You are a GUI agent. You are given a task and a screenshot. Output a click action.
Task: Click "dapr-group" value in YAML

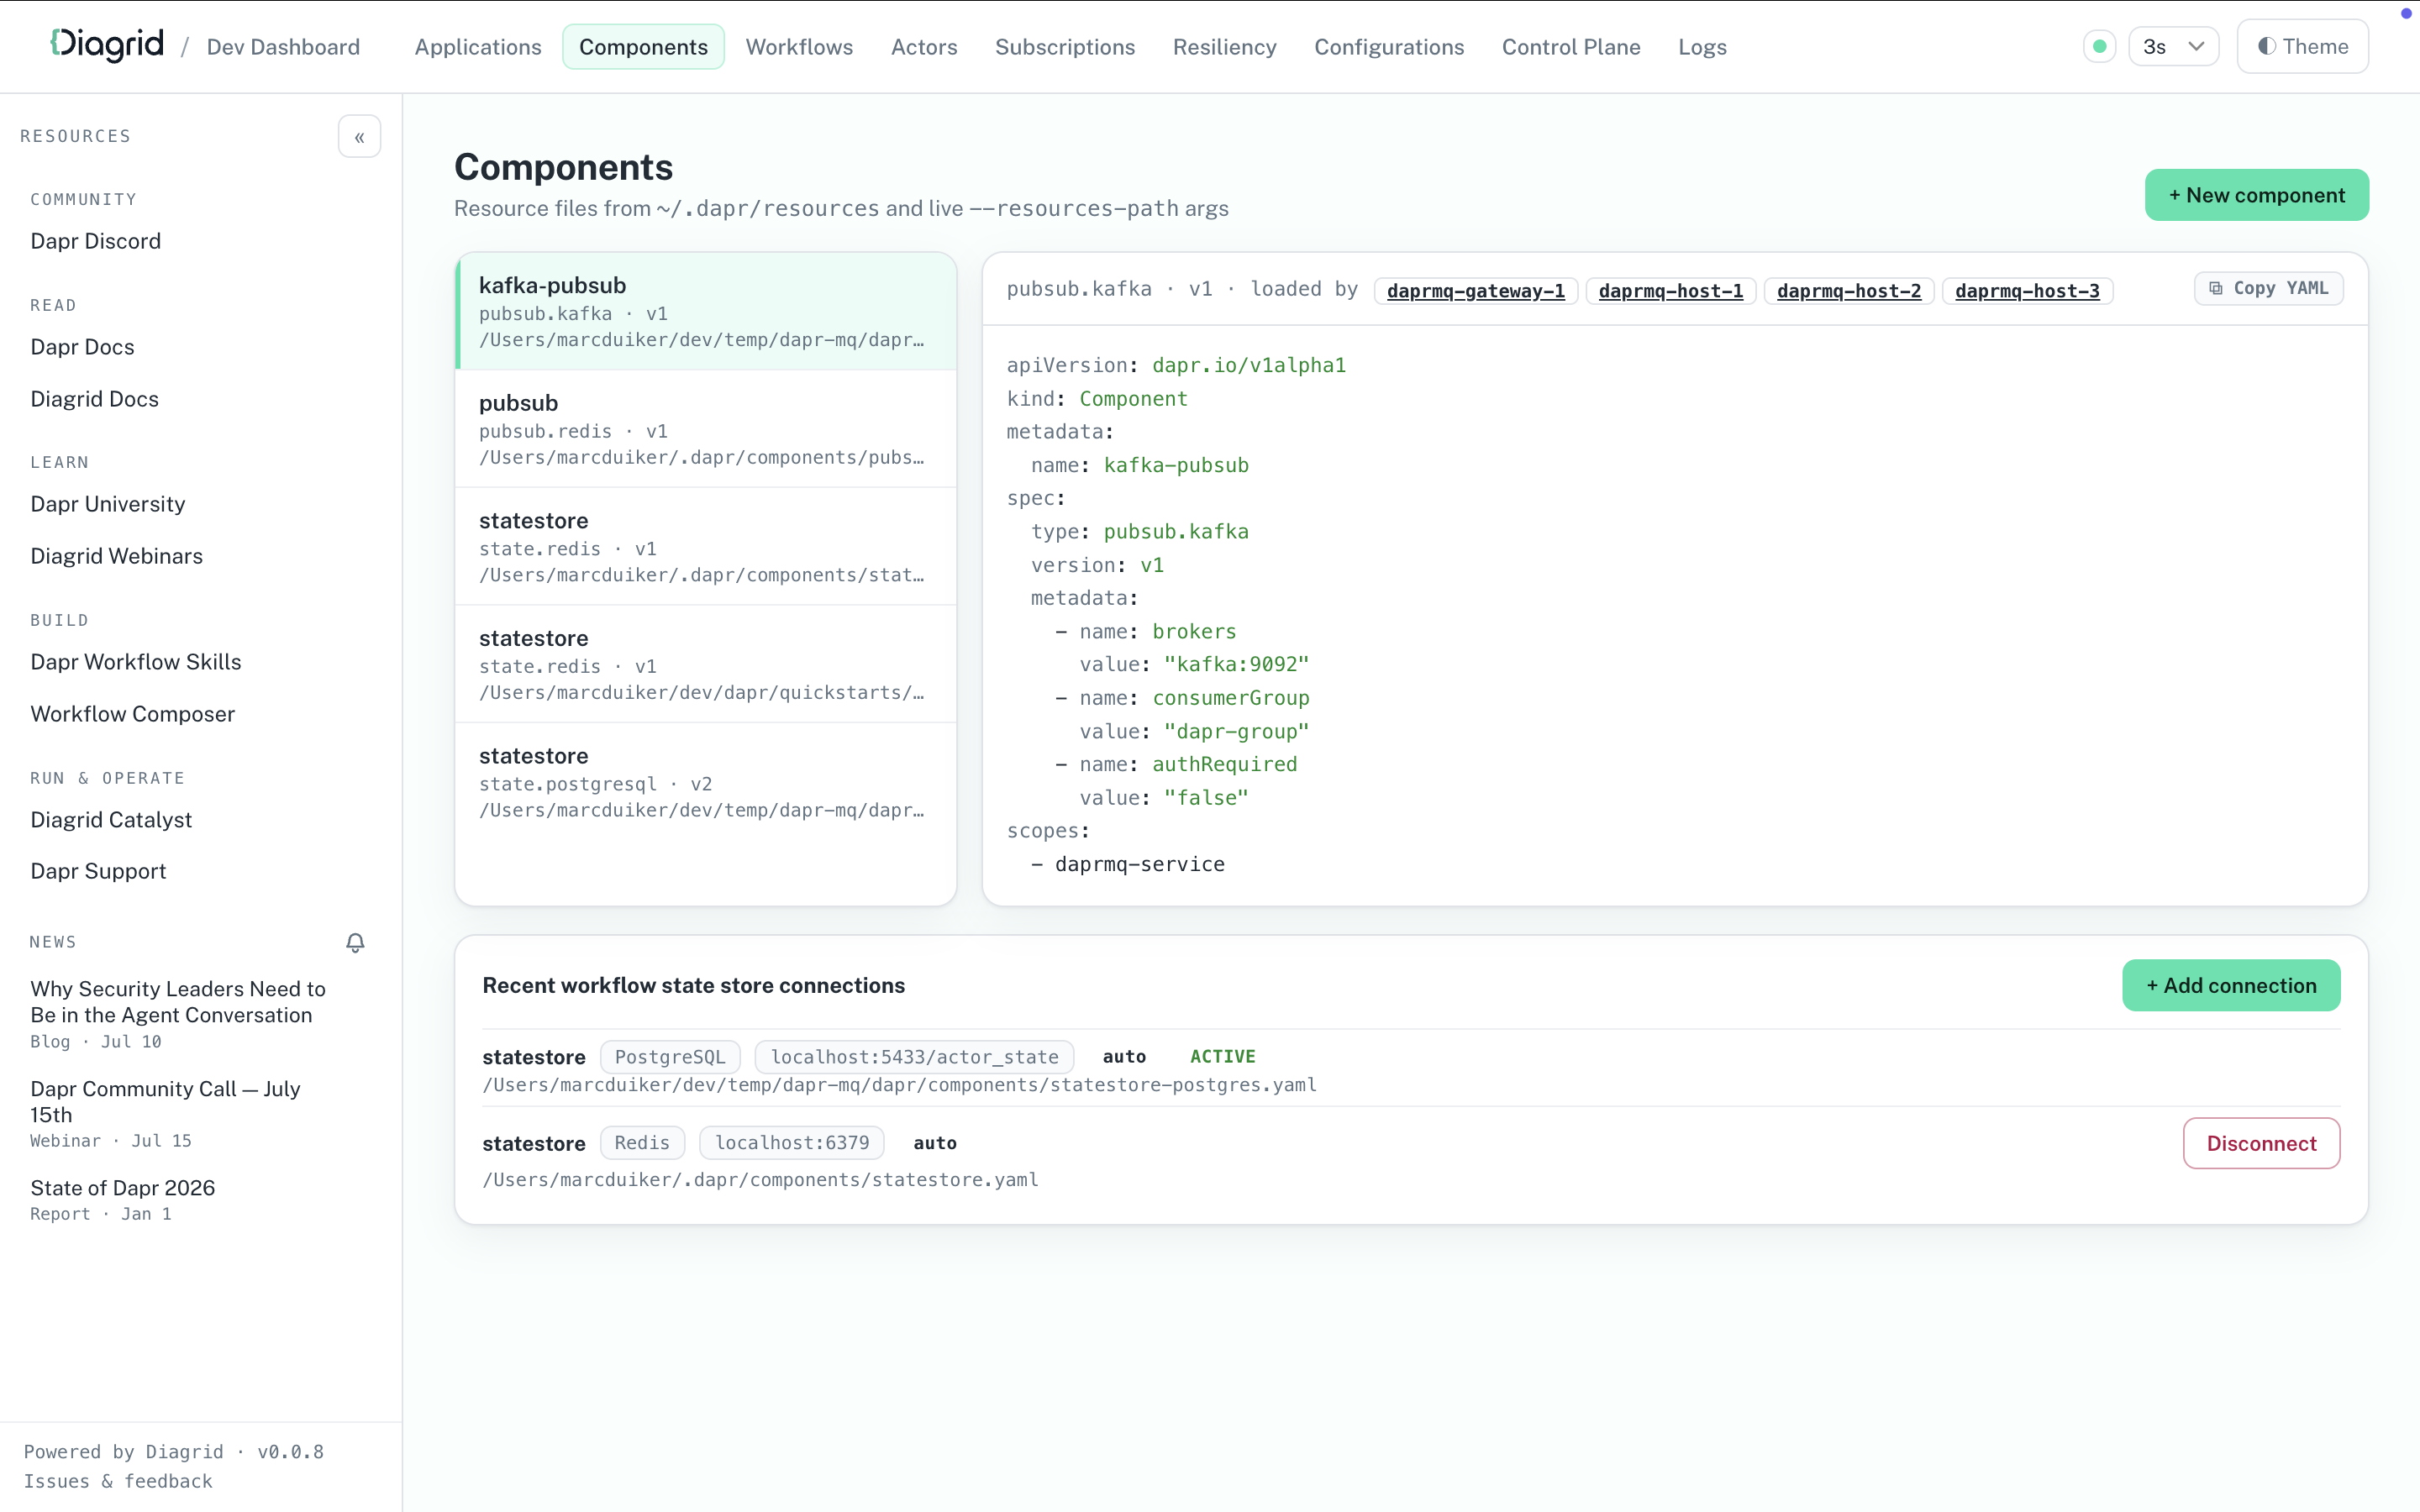point(1236,731)
